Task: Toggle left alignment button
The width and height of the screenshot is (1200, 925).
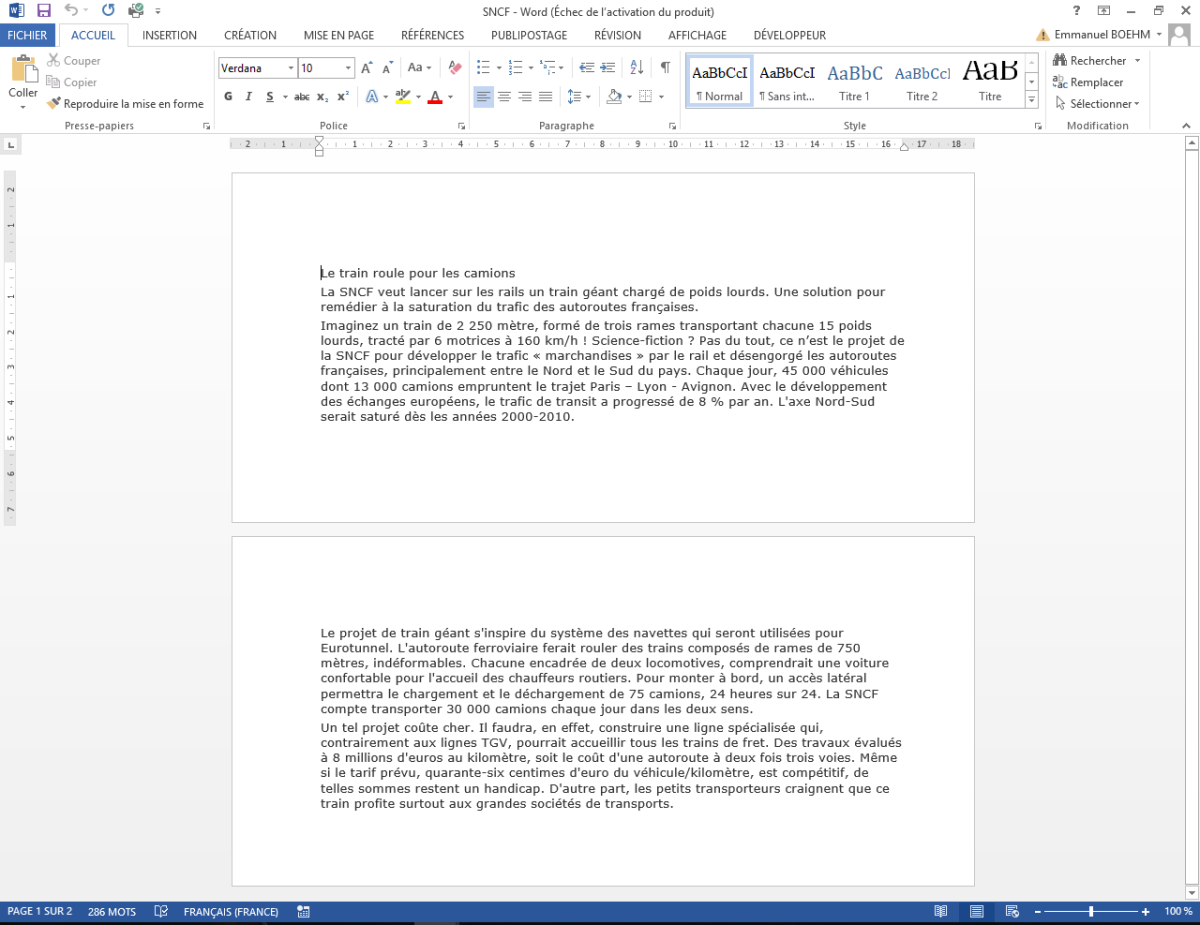Action: click(x=484, y=97)
